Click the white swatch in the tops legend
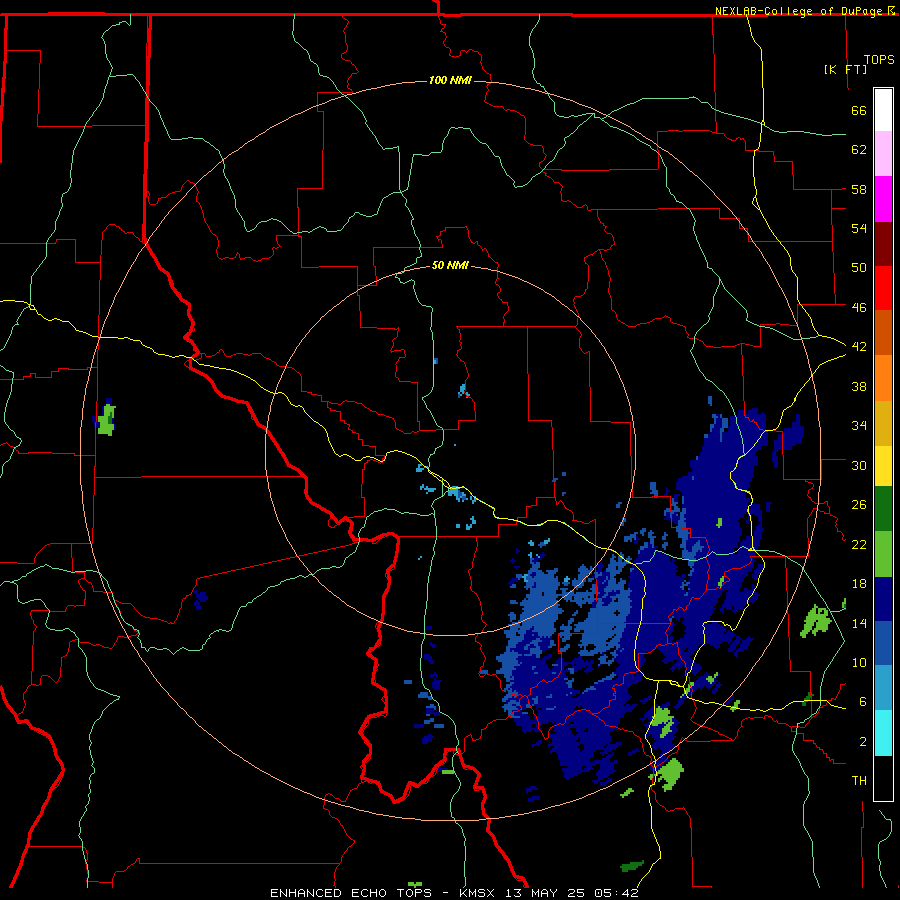The image size is (900, 900). click(x=883, y=110)
